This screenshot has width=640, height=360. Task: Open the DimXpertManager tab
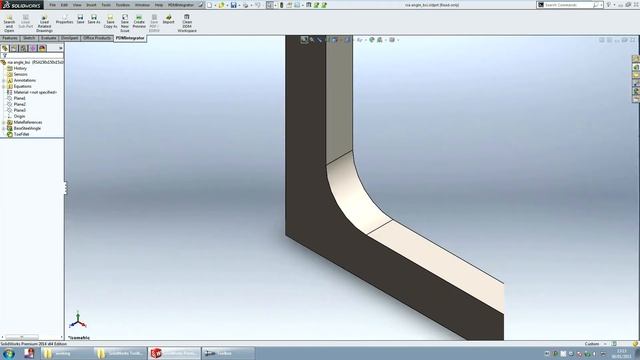pos(33,48)
